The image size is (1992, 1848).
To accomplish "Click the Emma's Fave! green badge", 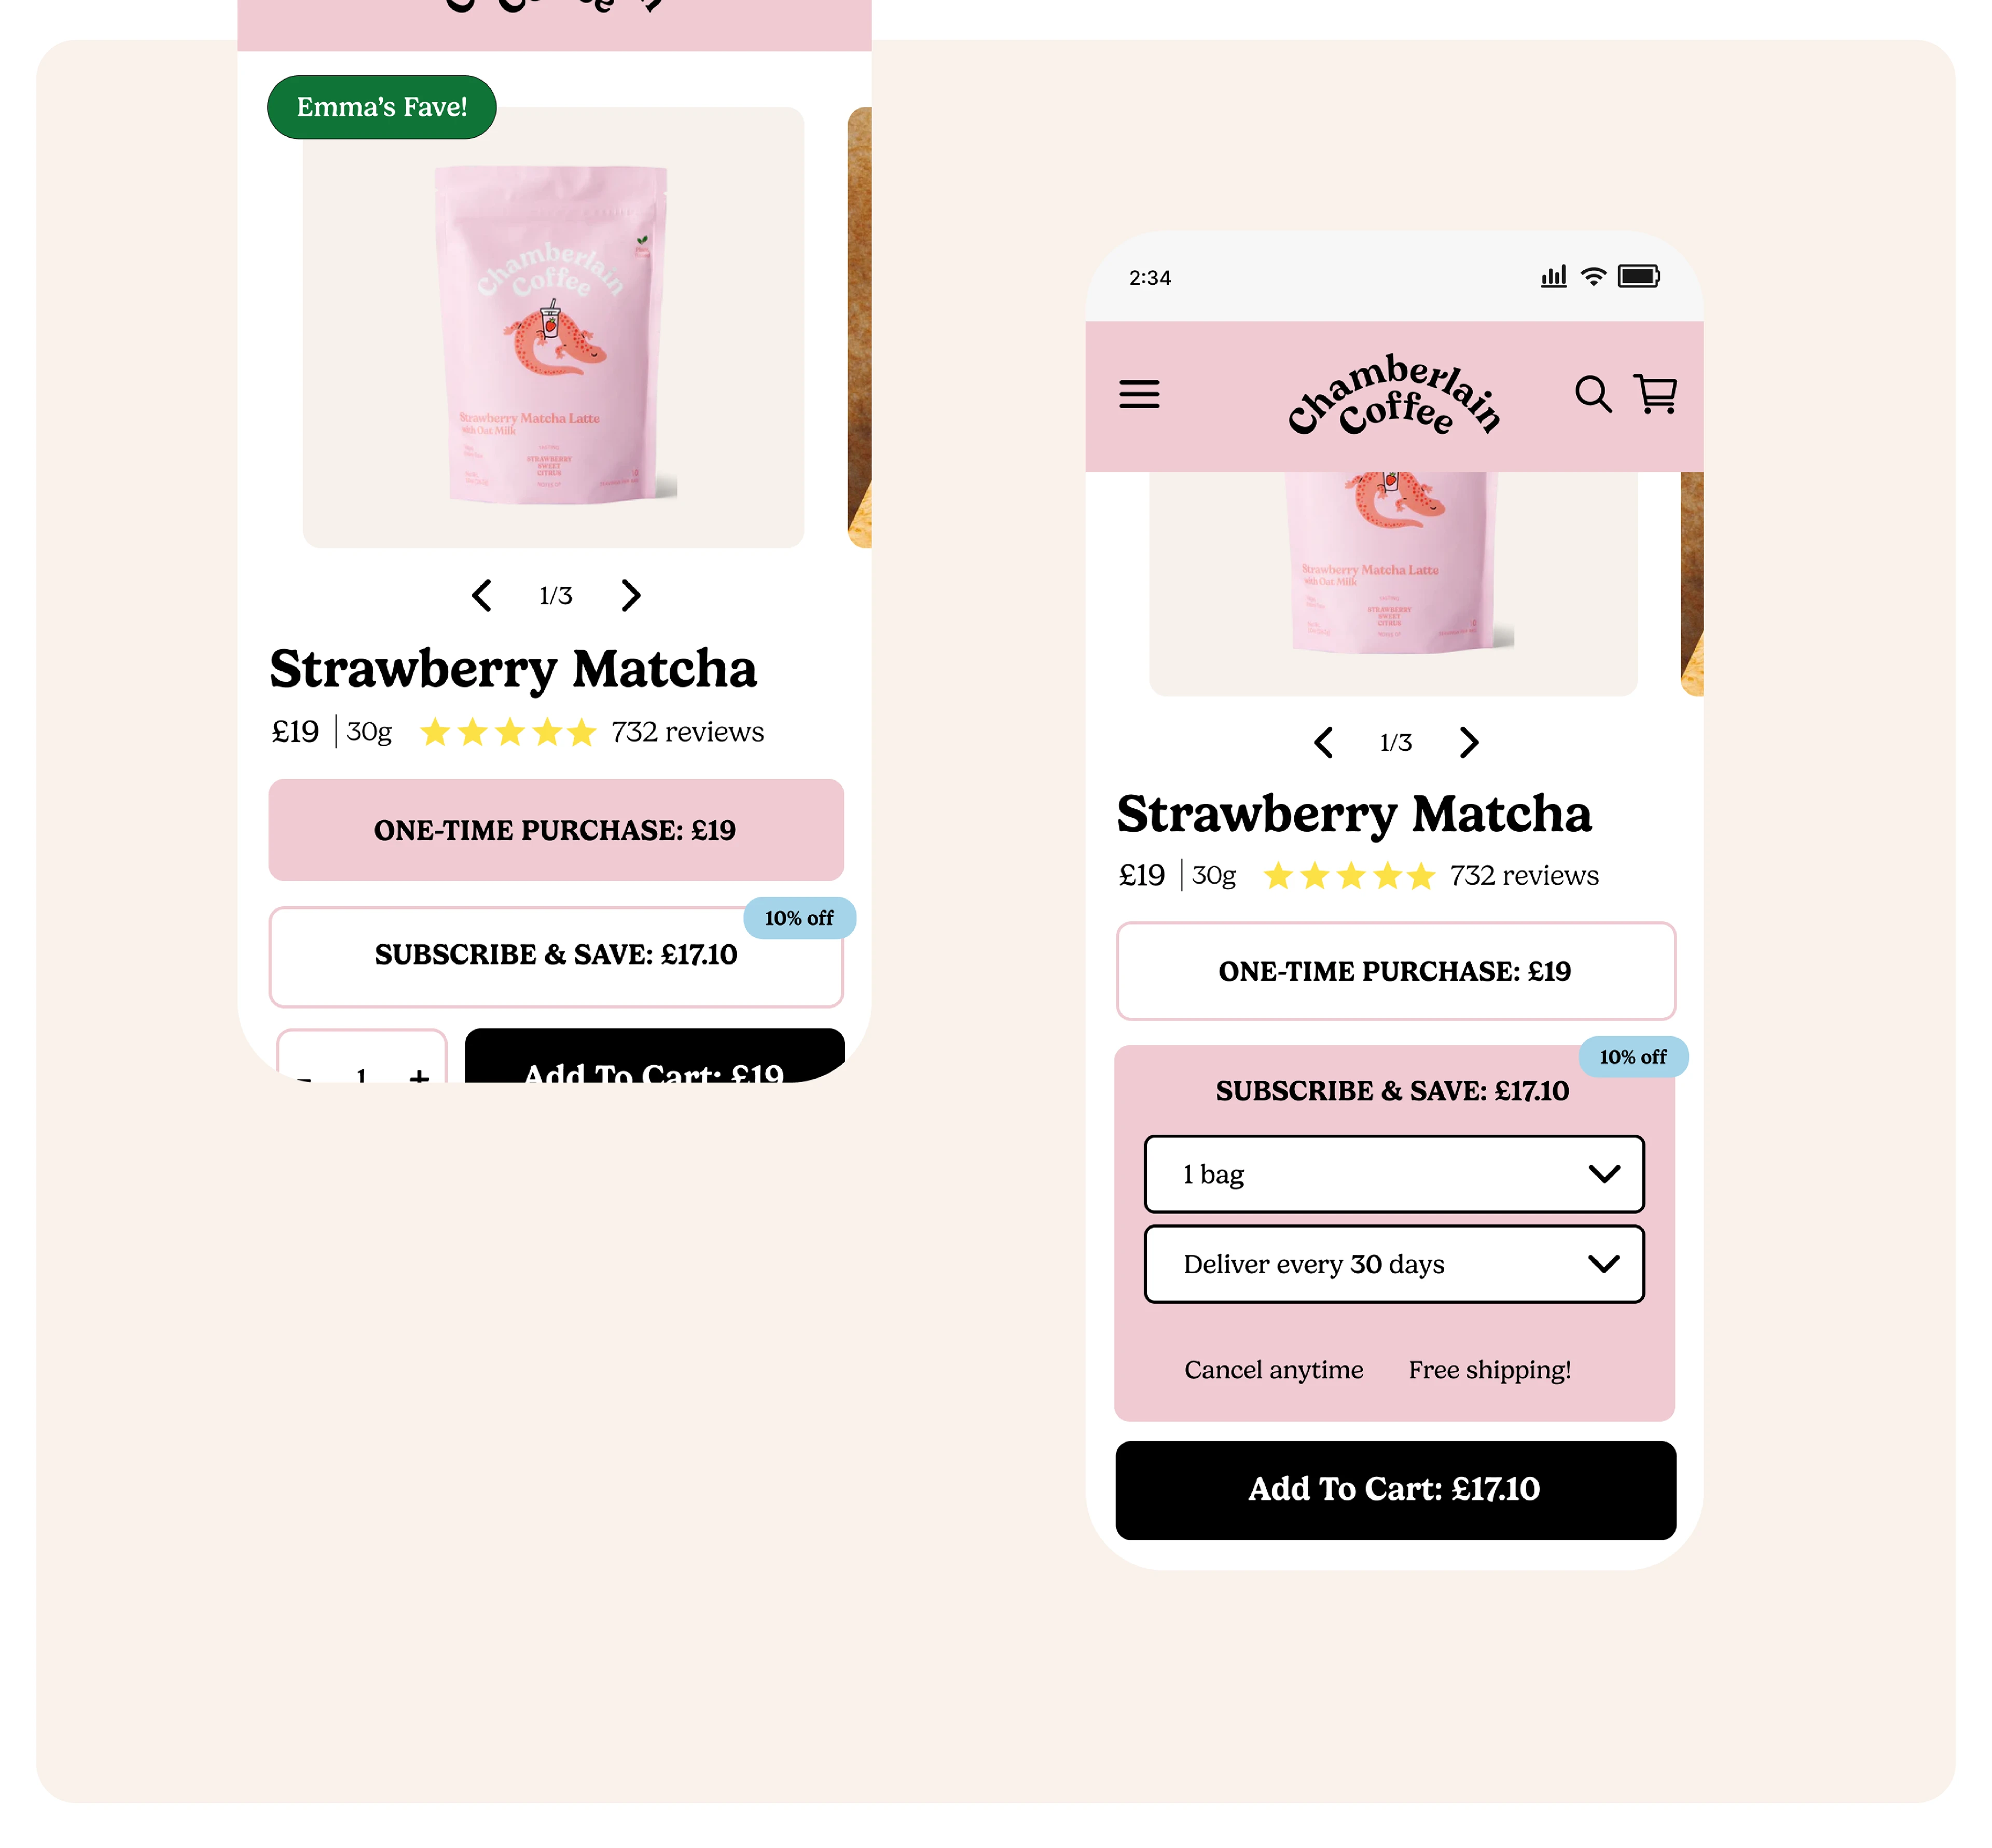I will point(382,107).
